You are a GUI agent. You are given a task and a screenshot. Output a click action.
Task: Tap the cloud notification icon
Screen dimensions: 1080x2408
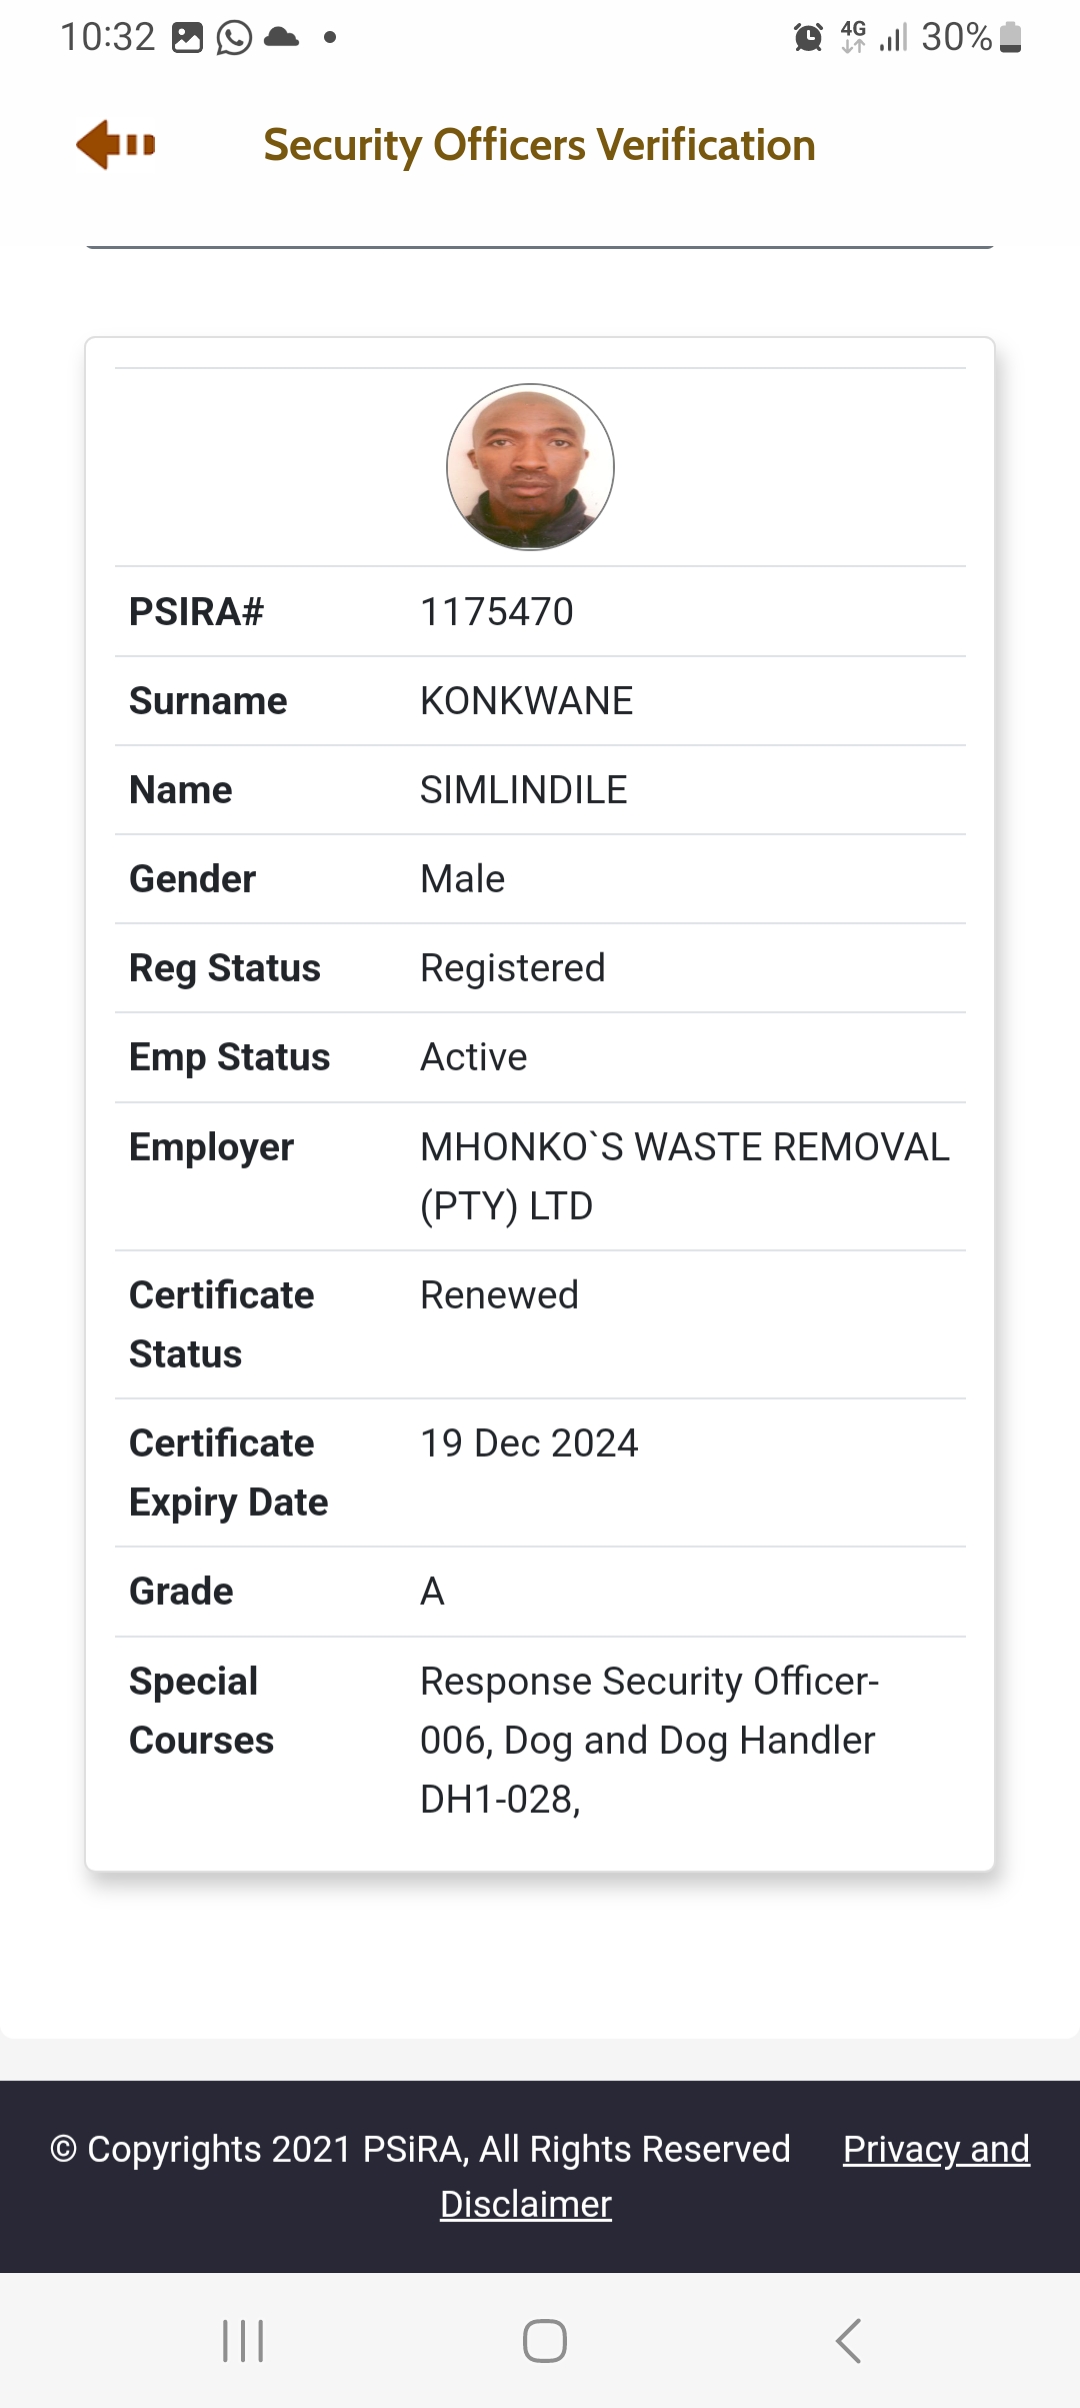click(282, 38)
